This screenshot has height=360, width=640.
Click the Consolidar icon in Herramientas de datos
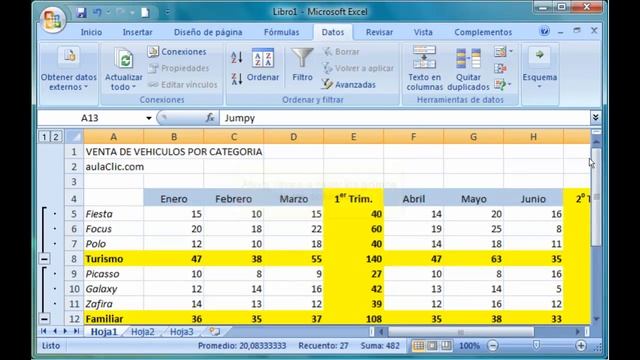500,68
